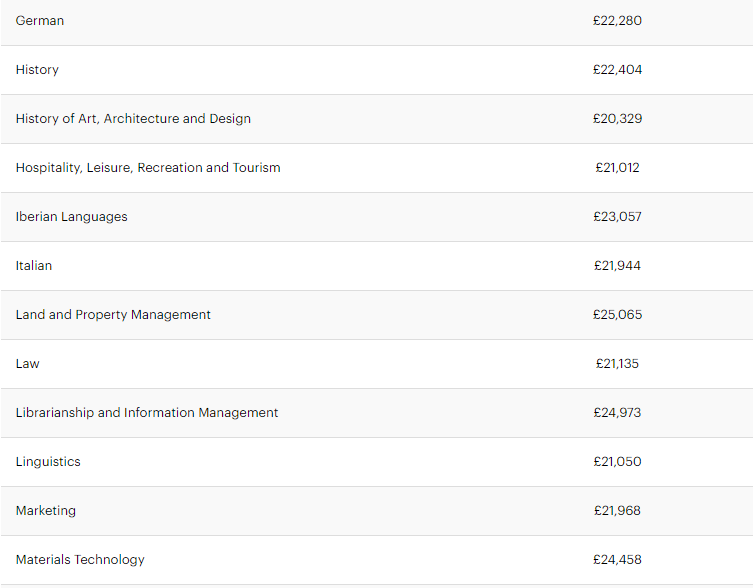Click the Iberian Languages row label
The width and height of the screenshot is (753, 588).
[x=72, y=217]
